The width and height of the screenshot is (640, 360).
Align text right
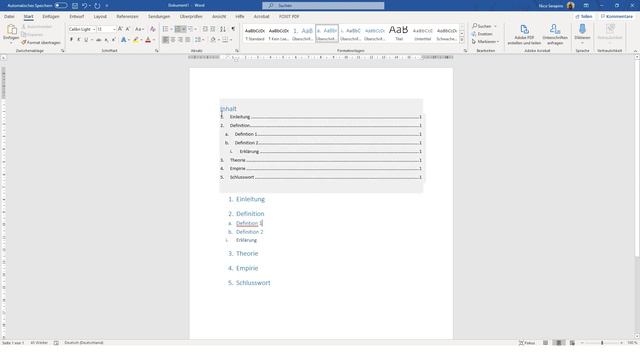tap(180, 40)
